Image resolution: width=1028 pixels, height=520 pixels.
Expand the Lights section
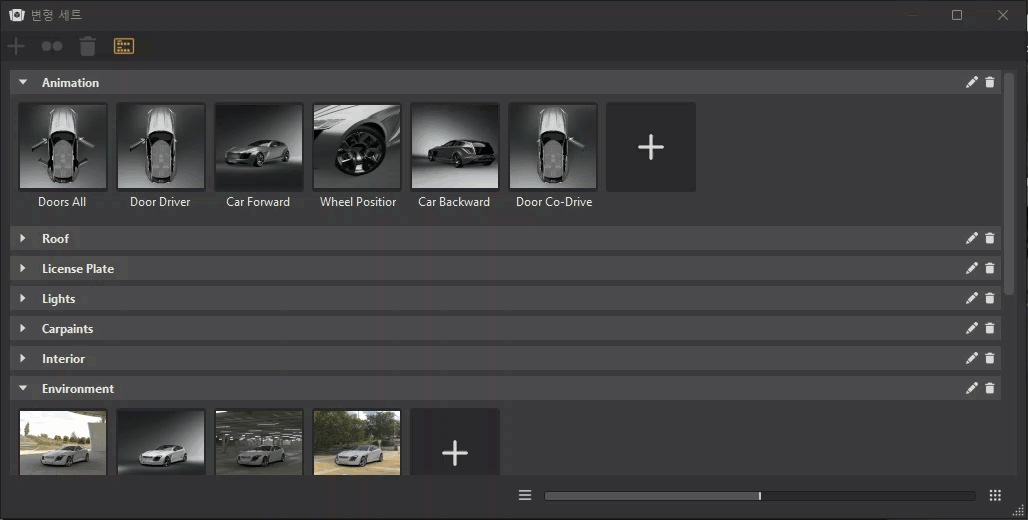coord(23,299)
